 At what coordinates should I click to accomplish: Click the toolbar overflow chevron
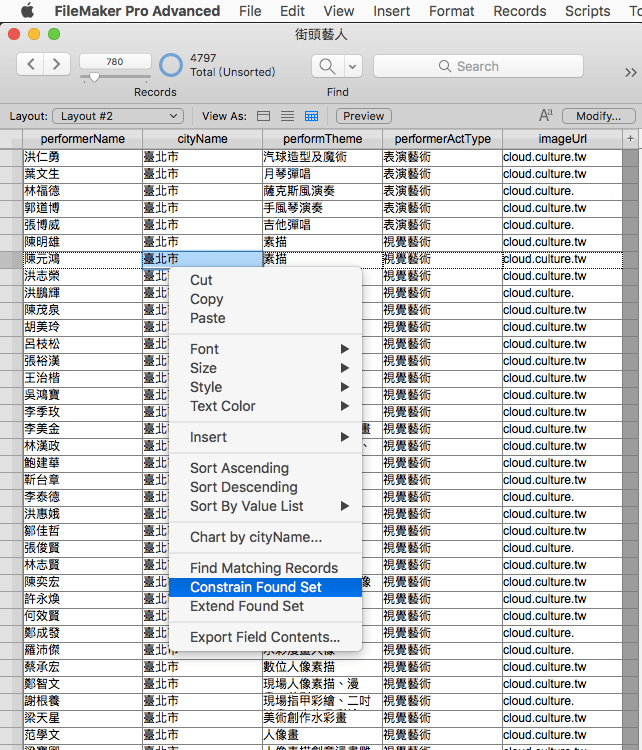pyautogui.click(x=630, y=72)
